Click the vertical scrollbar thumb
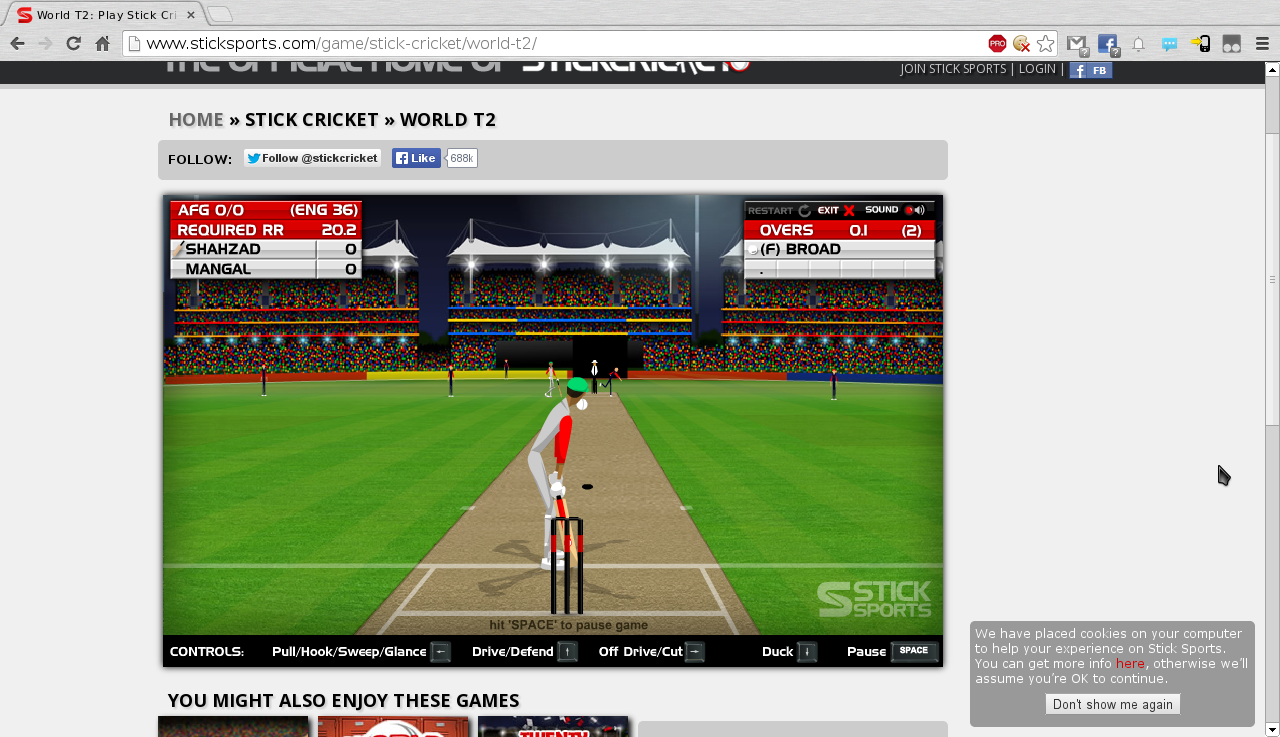This screenshot has height=737, width=1280. tap(1272, 279)
